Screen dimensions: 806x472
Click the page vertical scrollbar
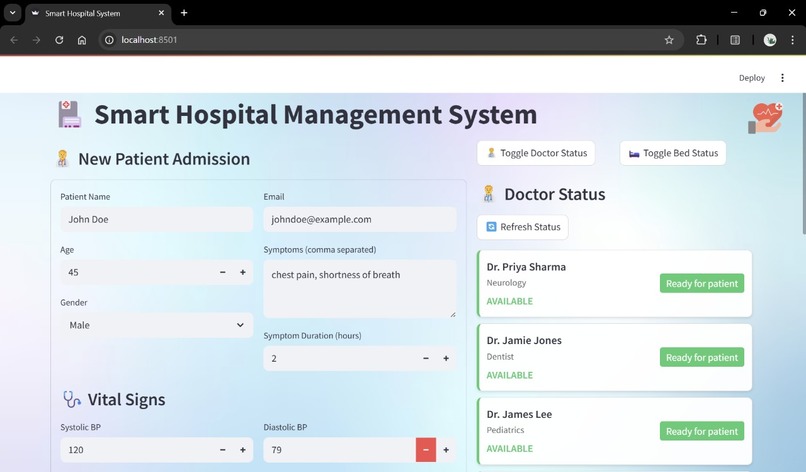[803, 165]
